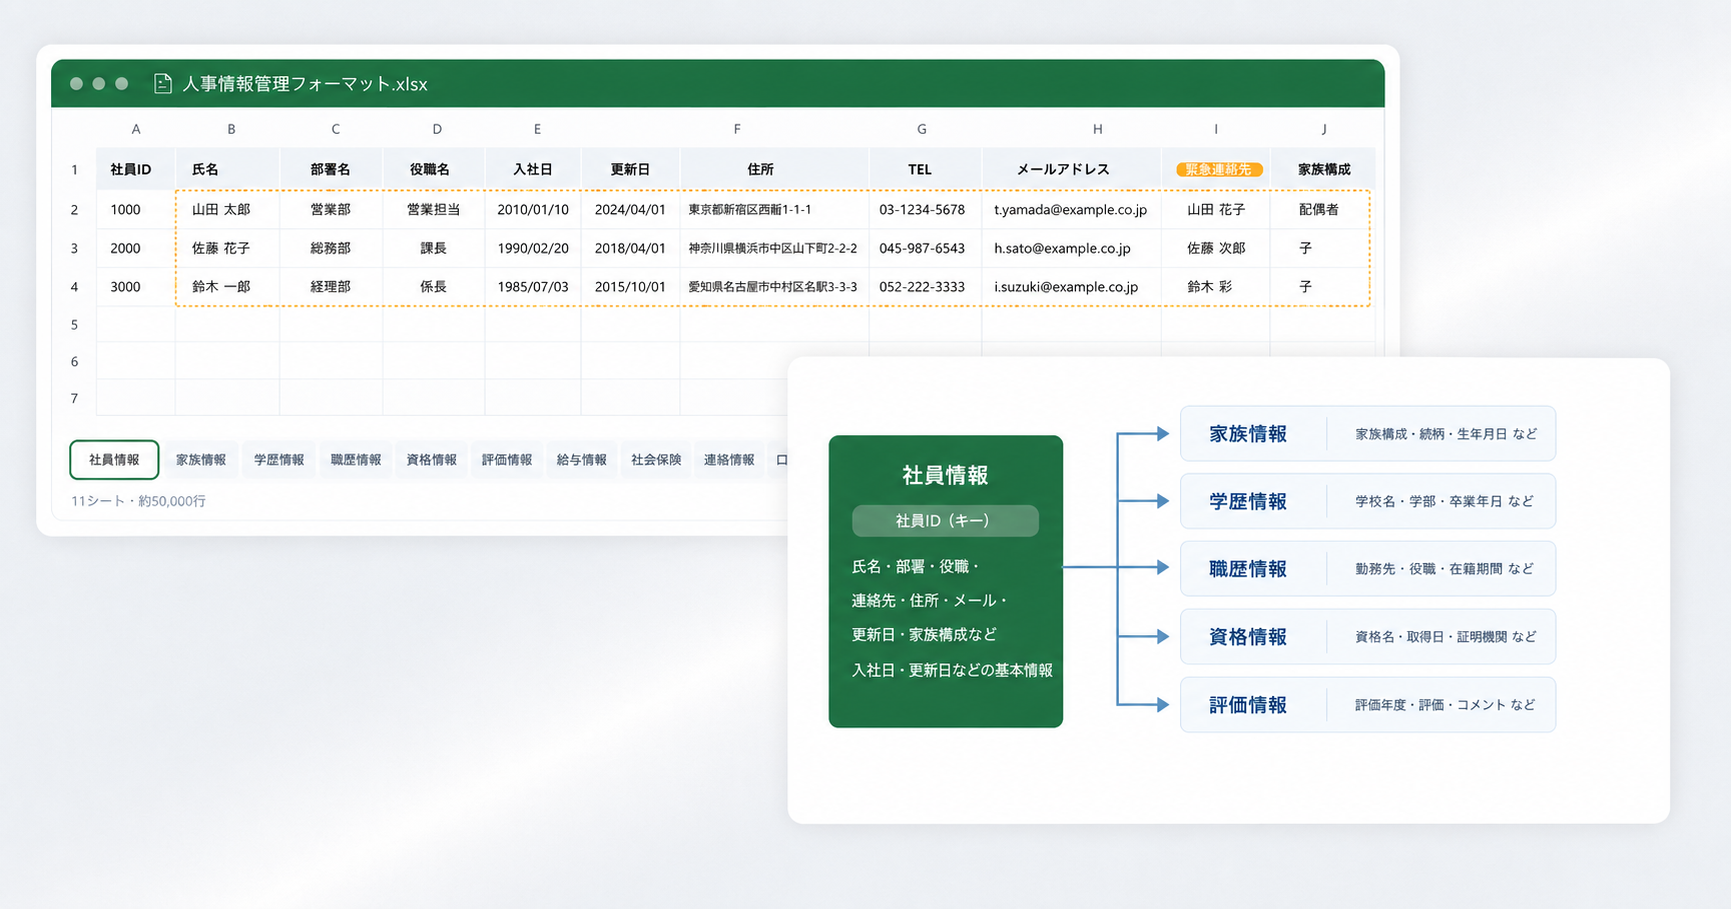This screenshot has width=1731, height=909.
Task: Click the 入社日 header cell
Action: (533, 169)
